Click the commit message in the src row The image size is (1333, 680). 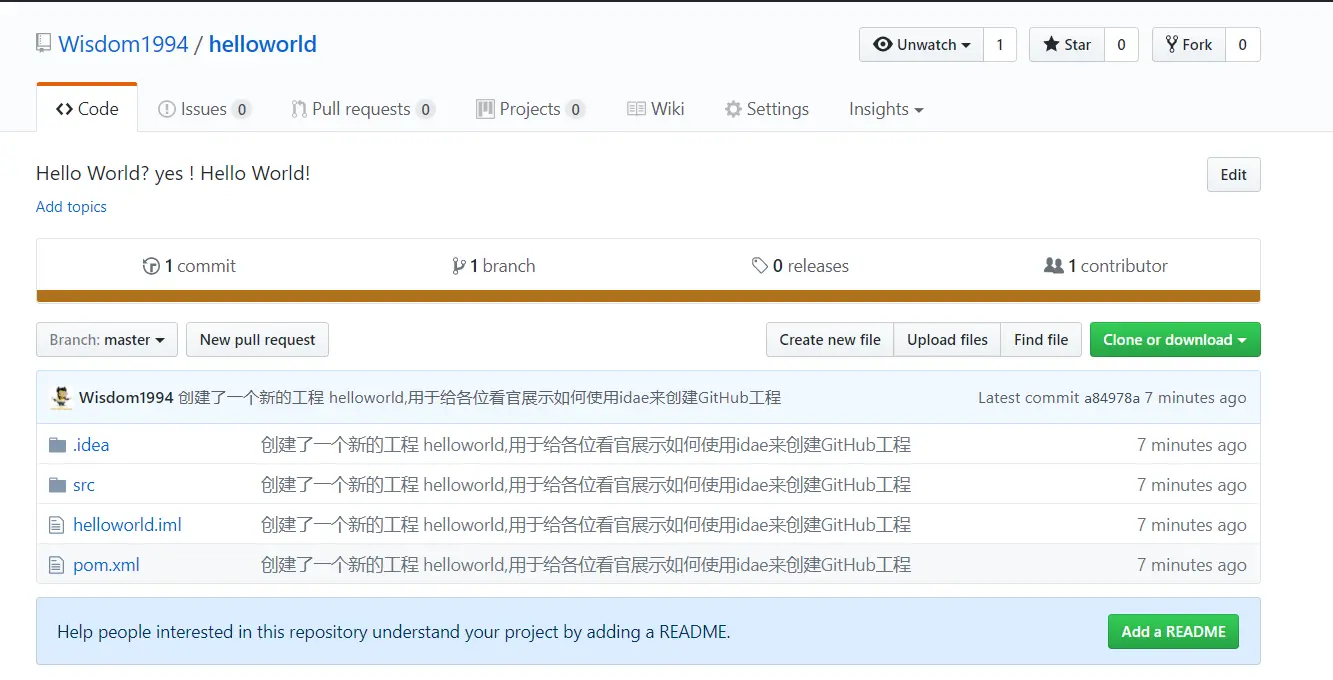[x=586, y=485]
